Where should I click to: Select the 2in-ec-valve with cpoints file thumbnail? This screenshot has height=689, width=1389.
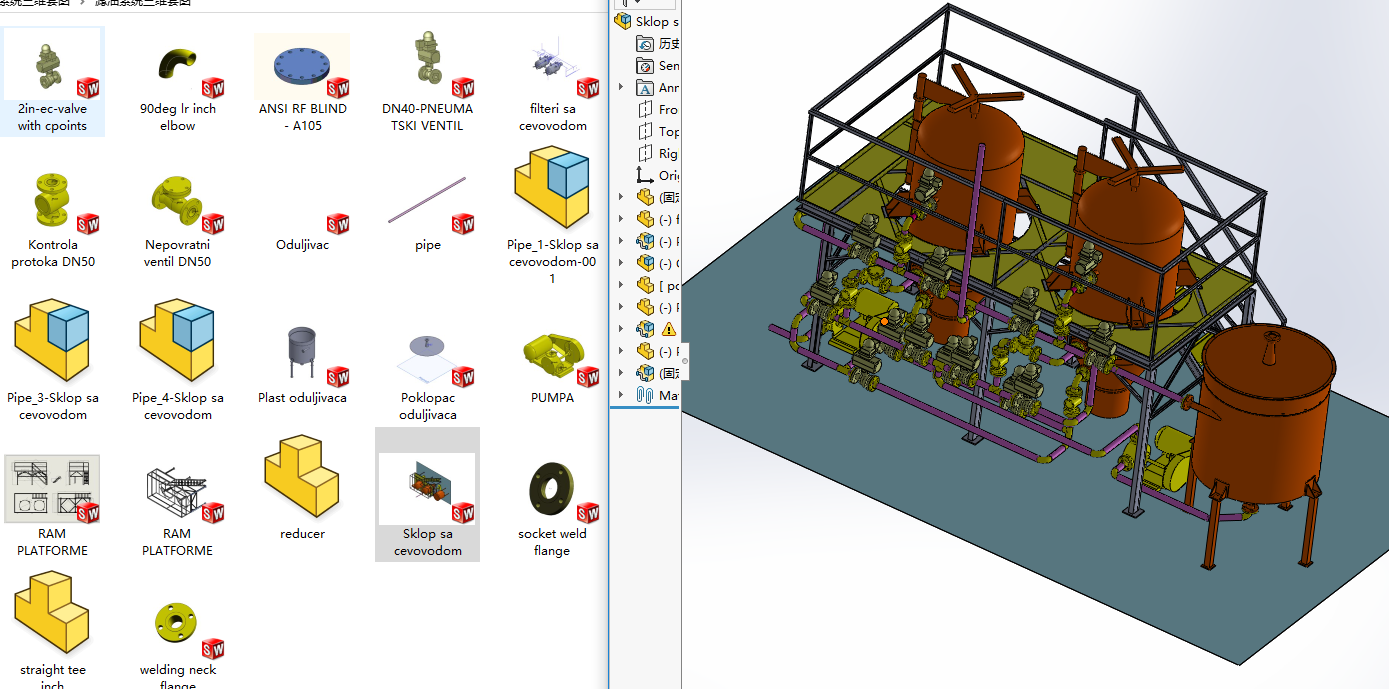[x=52, y=64]
